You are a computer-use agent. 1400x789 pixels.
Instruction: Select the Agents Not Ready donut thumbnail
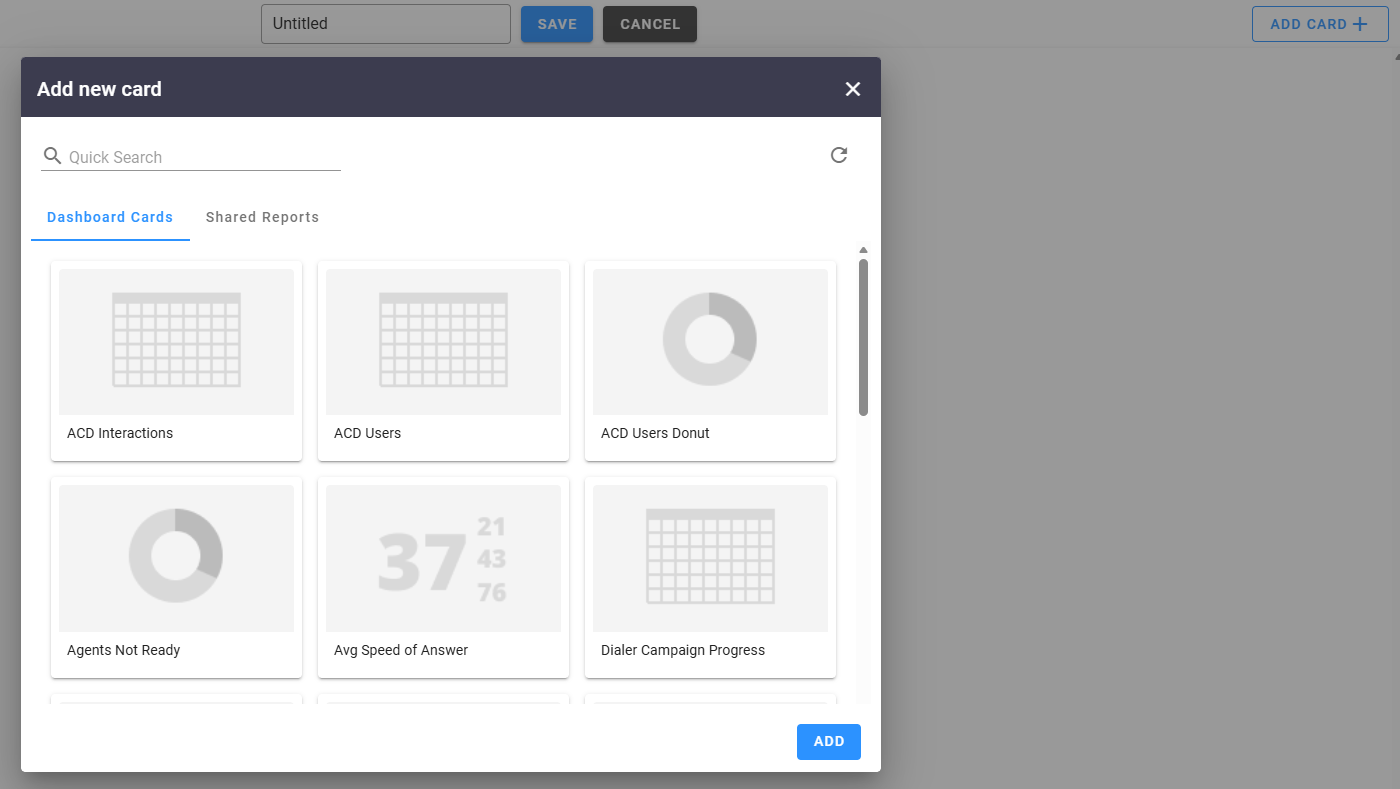[176, 558]
